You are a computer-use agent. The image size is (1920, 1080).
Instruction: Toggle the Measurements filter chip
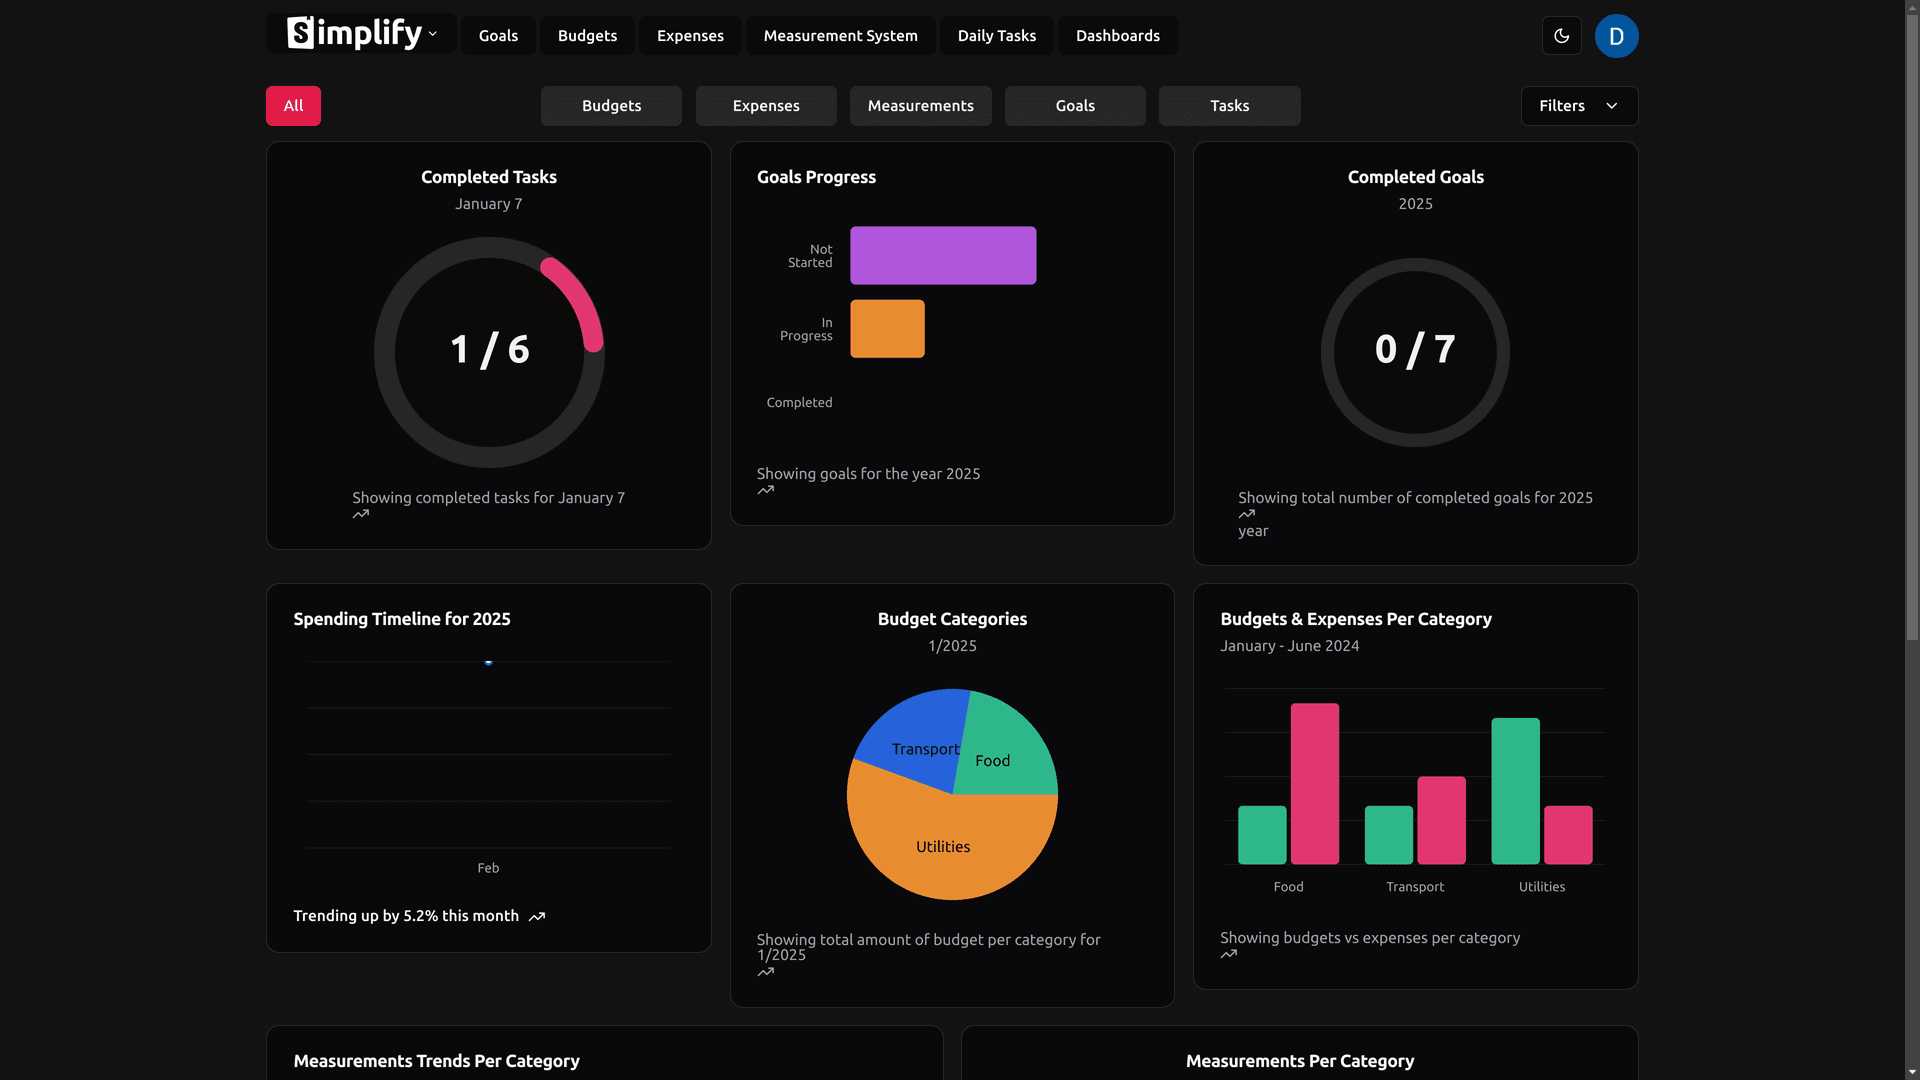pos(920,106)
